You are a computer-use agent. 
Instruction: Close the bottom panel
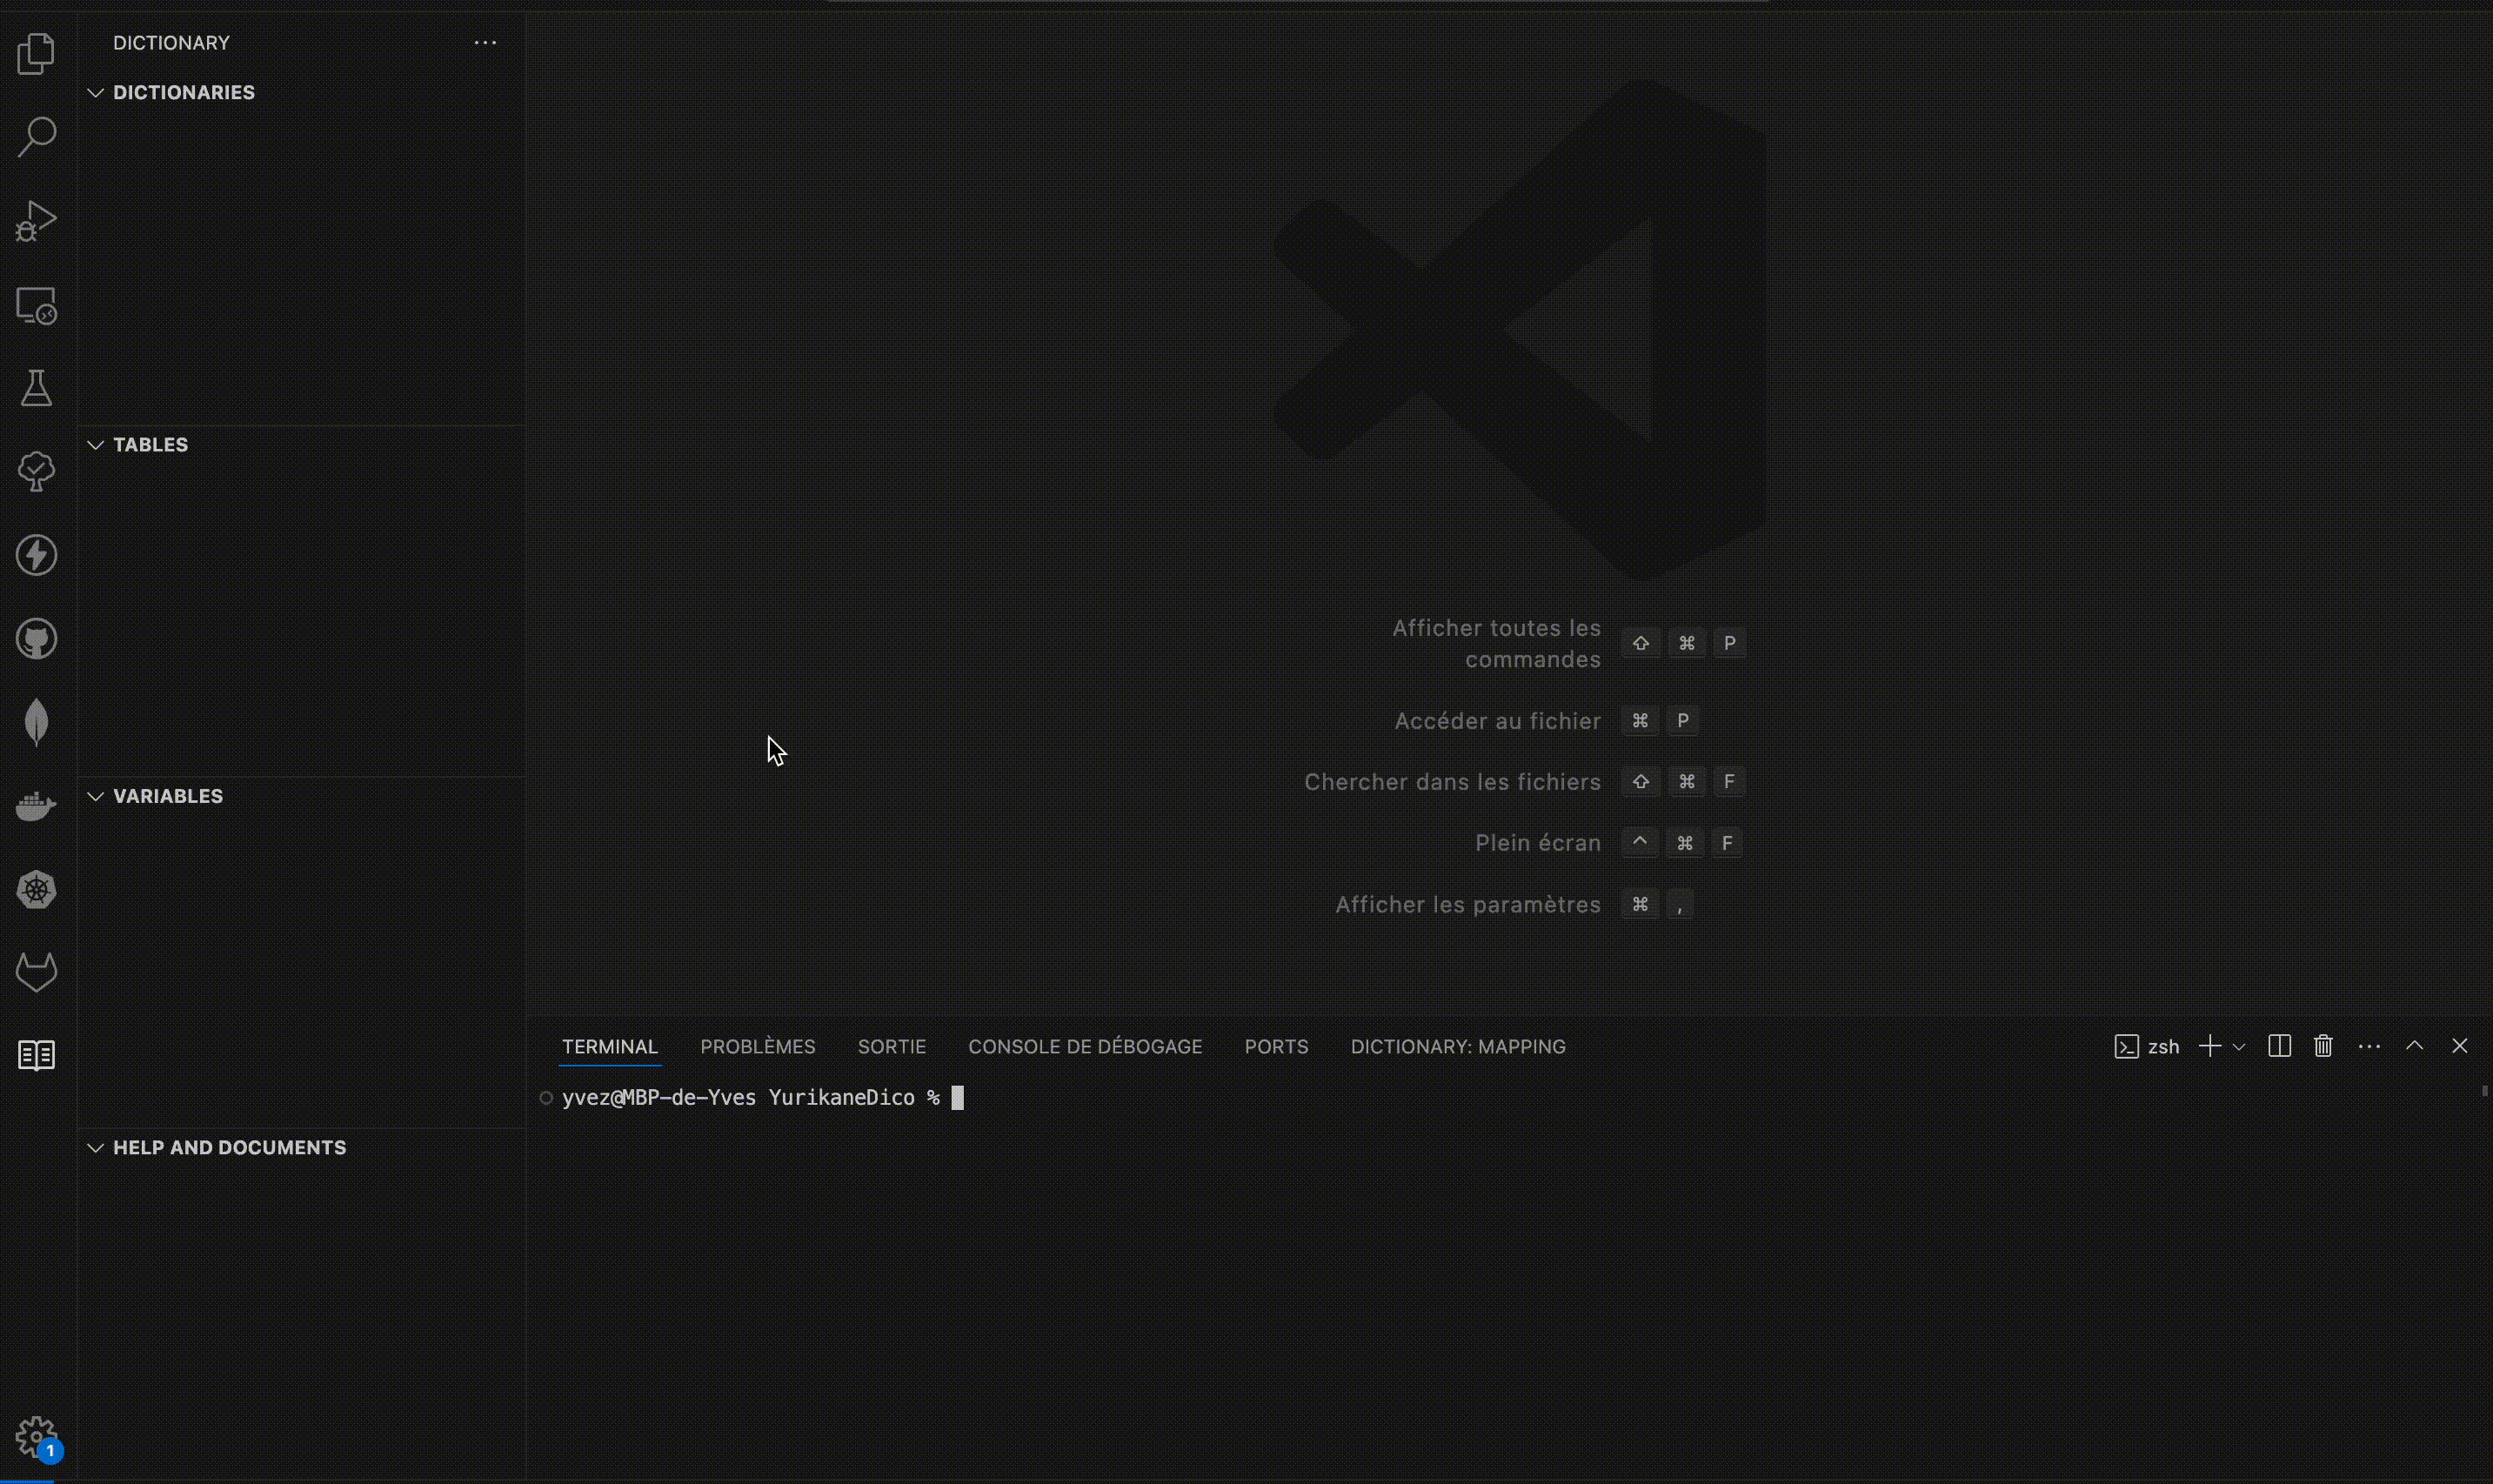pyautogui.click(x=2459, y=1046)
